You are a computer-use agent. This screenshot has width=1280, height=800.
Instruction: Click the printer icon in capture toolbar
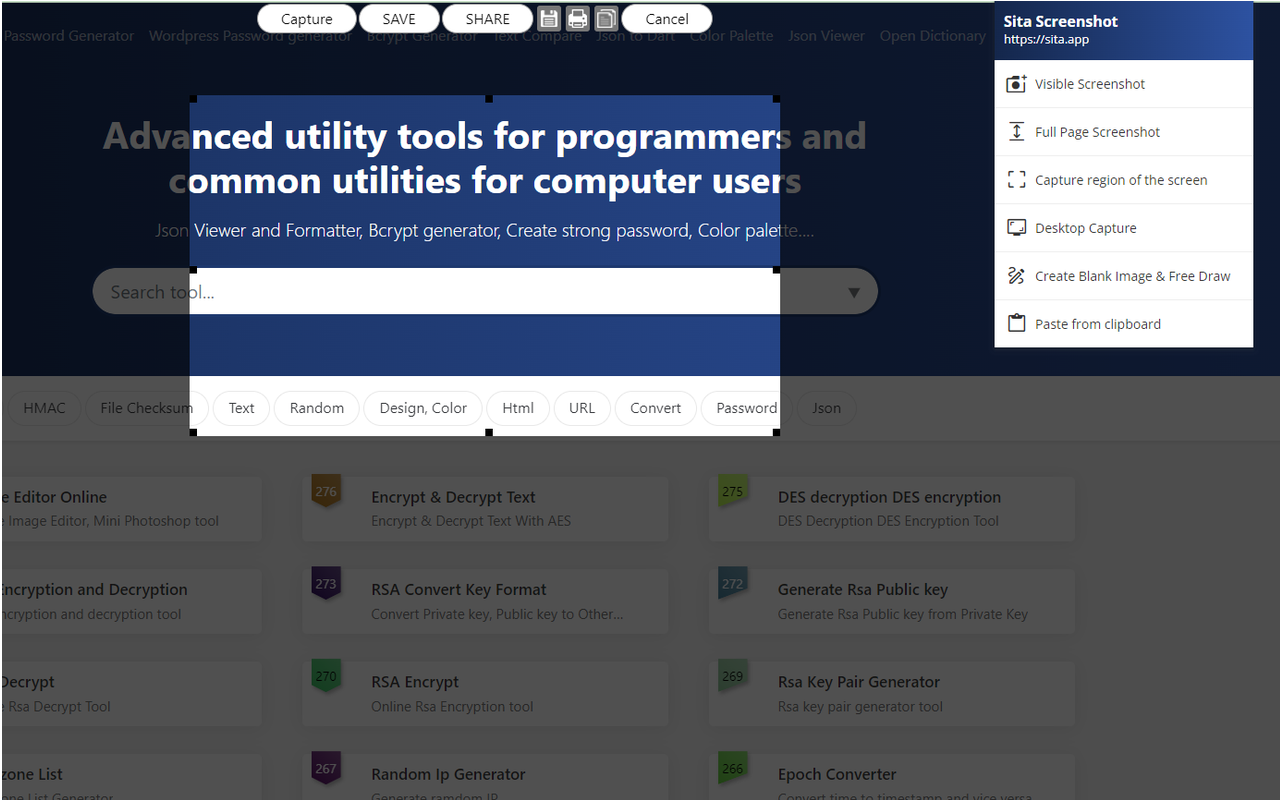tap(577, 19)
